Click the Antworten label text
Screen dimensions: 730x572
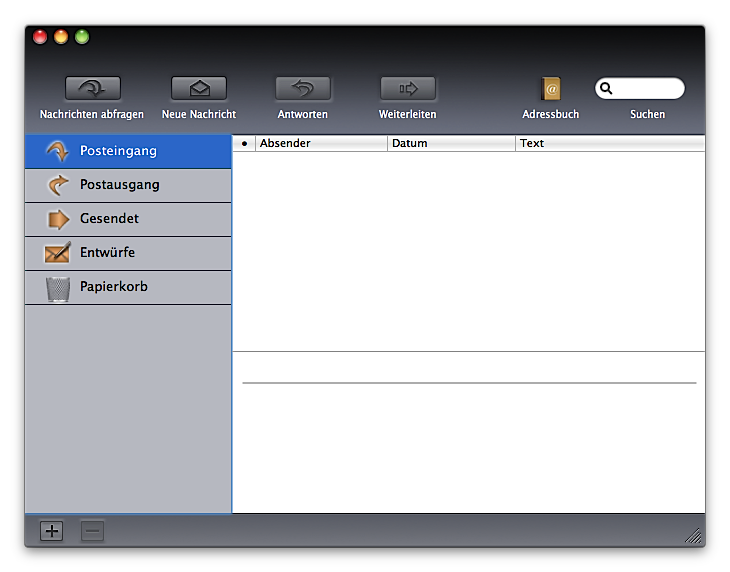click(x=303, y=114)
